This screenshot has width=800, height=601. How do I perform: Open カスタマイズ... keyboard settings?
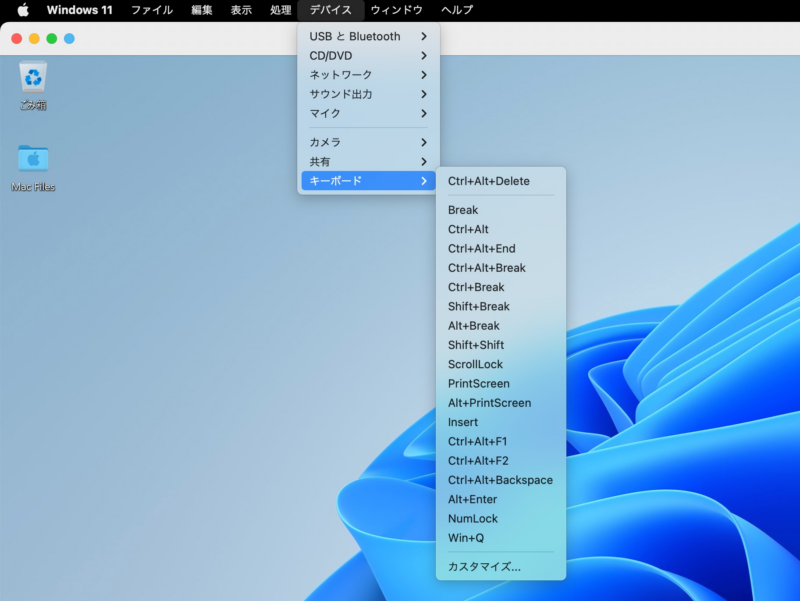pyautogui.click(x=501, y=567)
